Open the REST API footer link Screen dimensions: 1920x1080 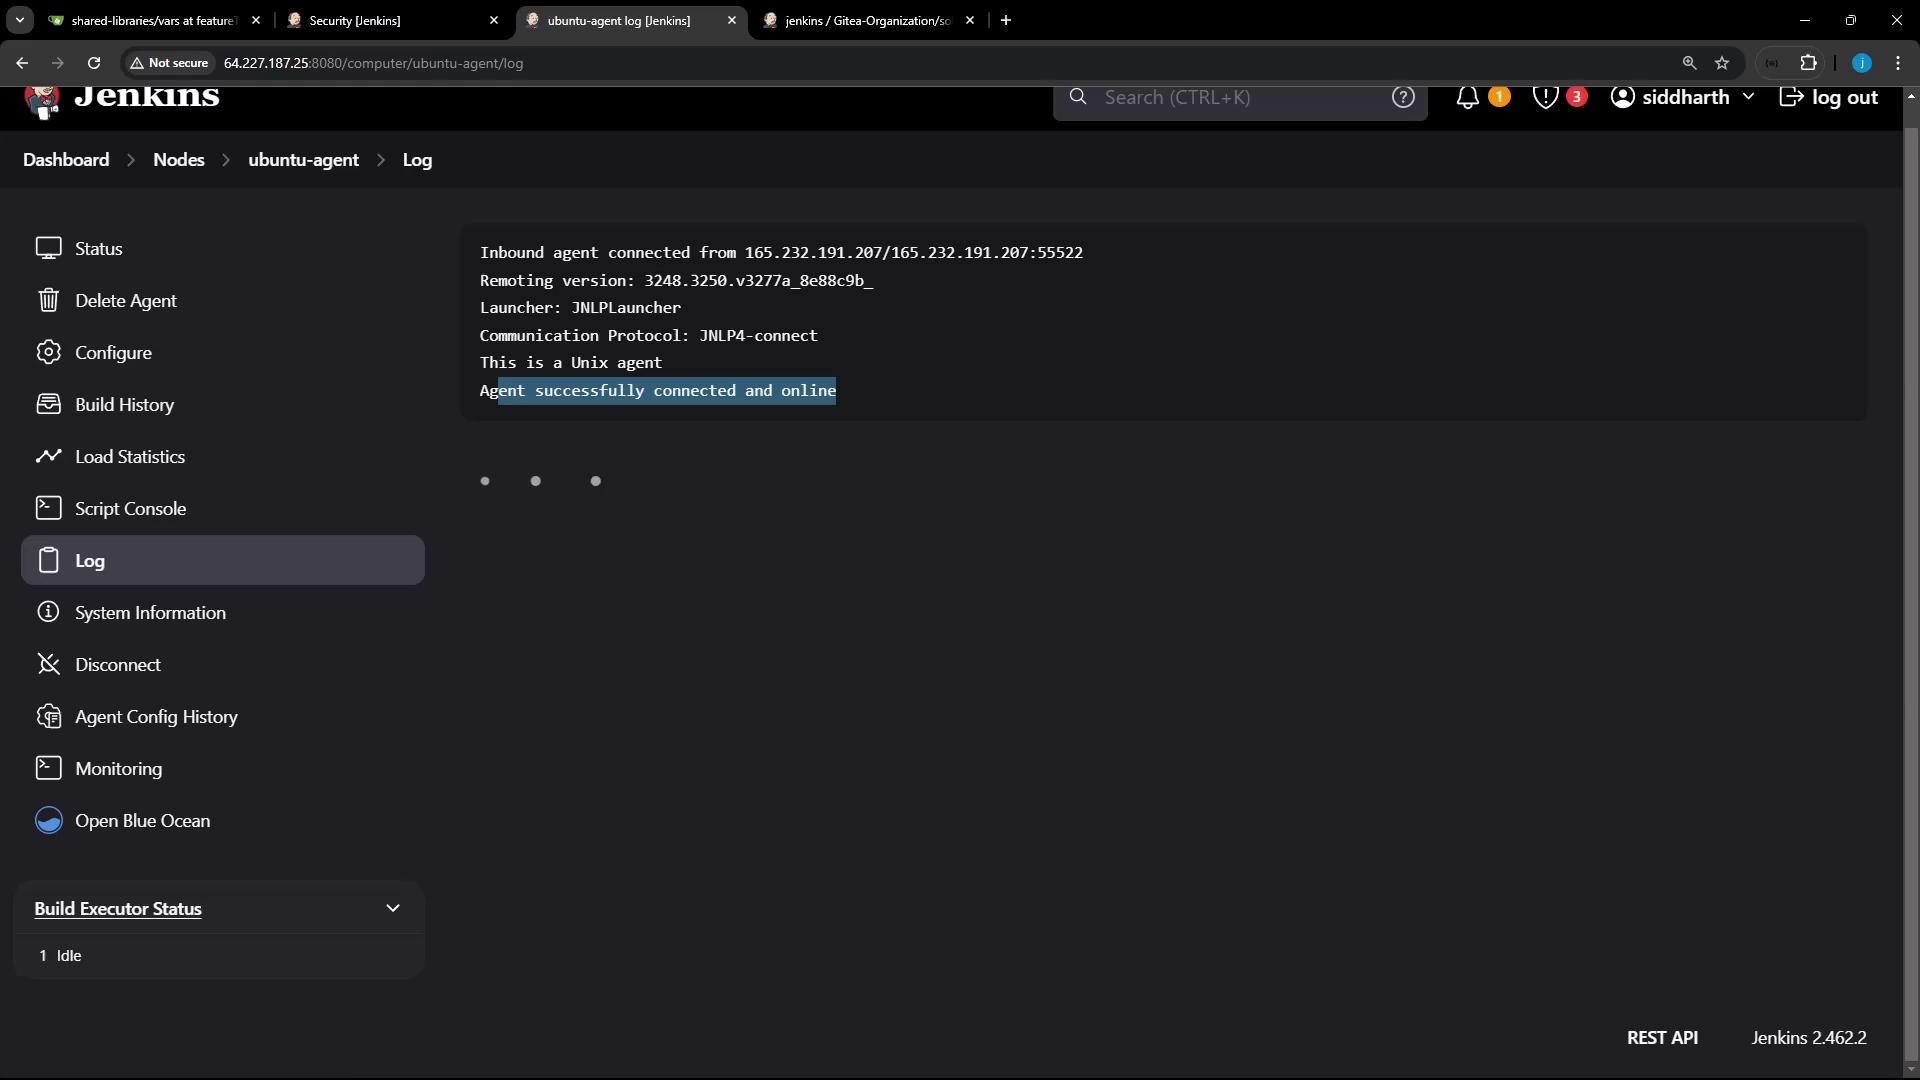(1662, 1037)
